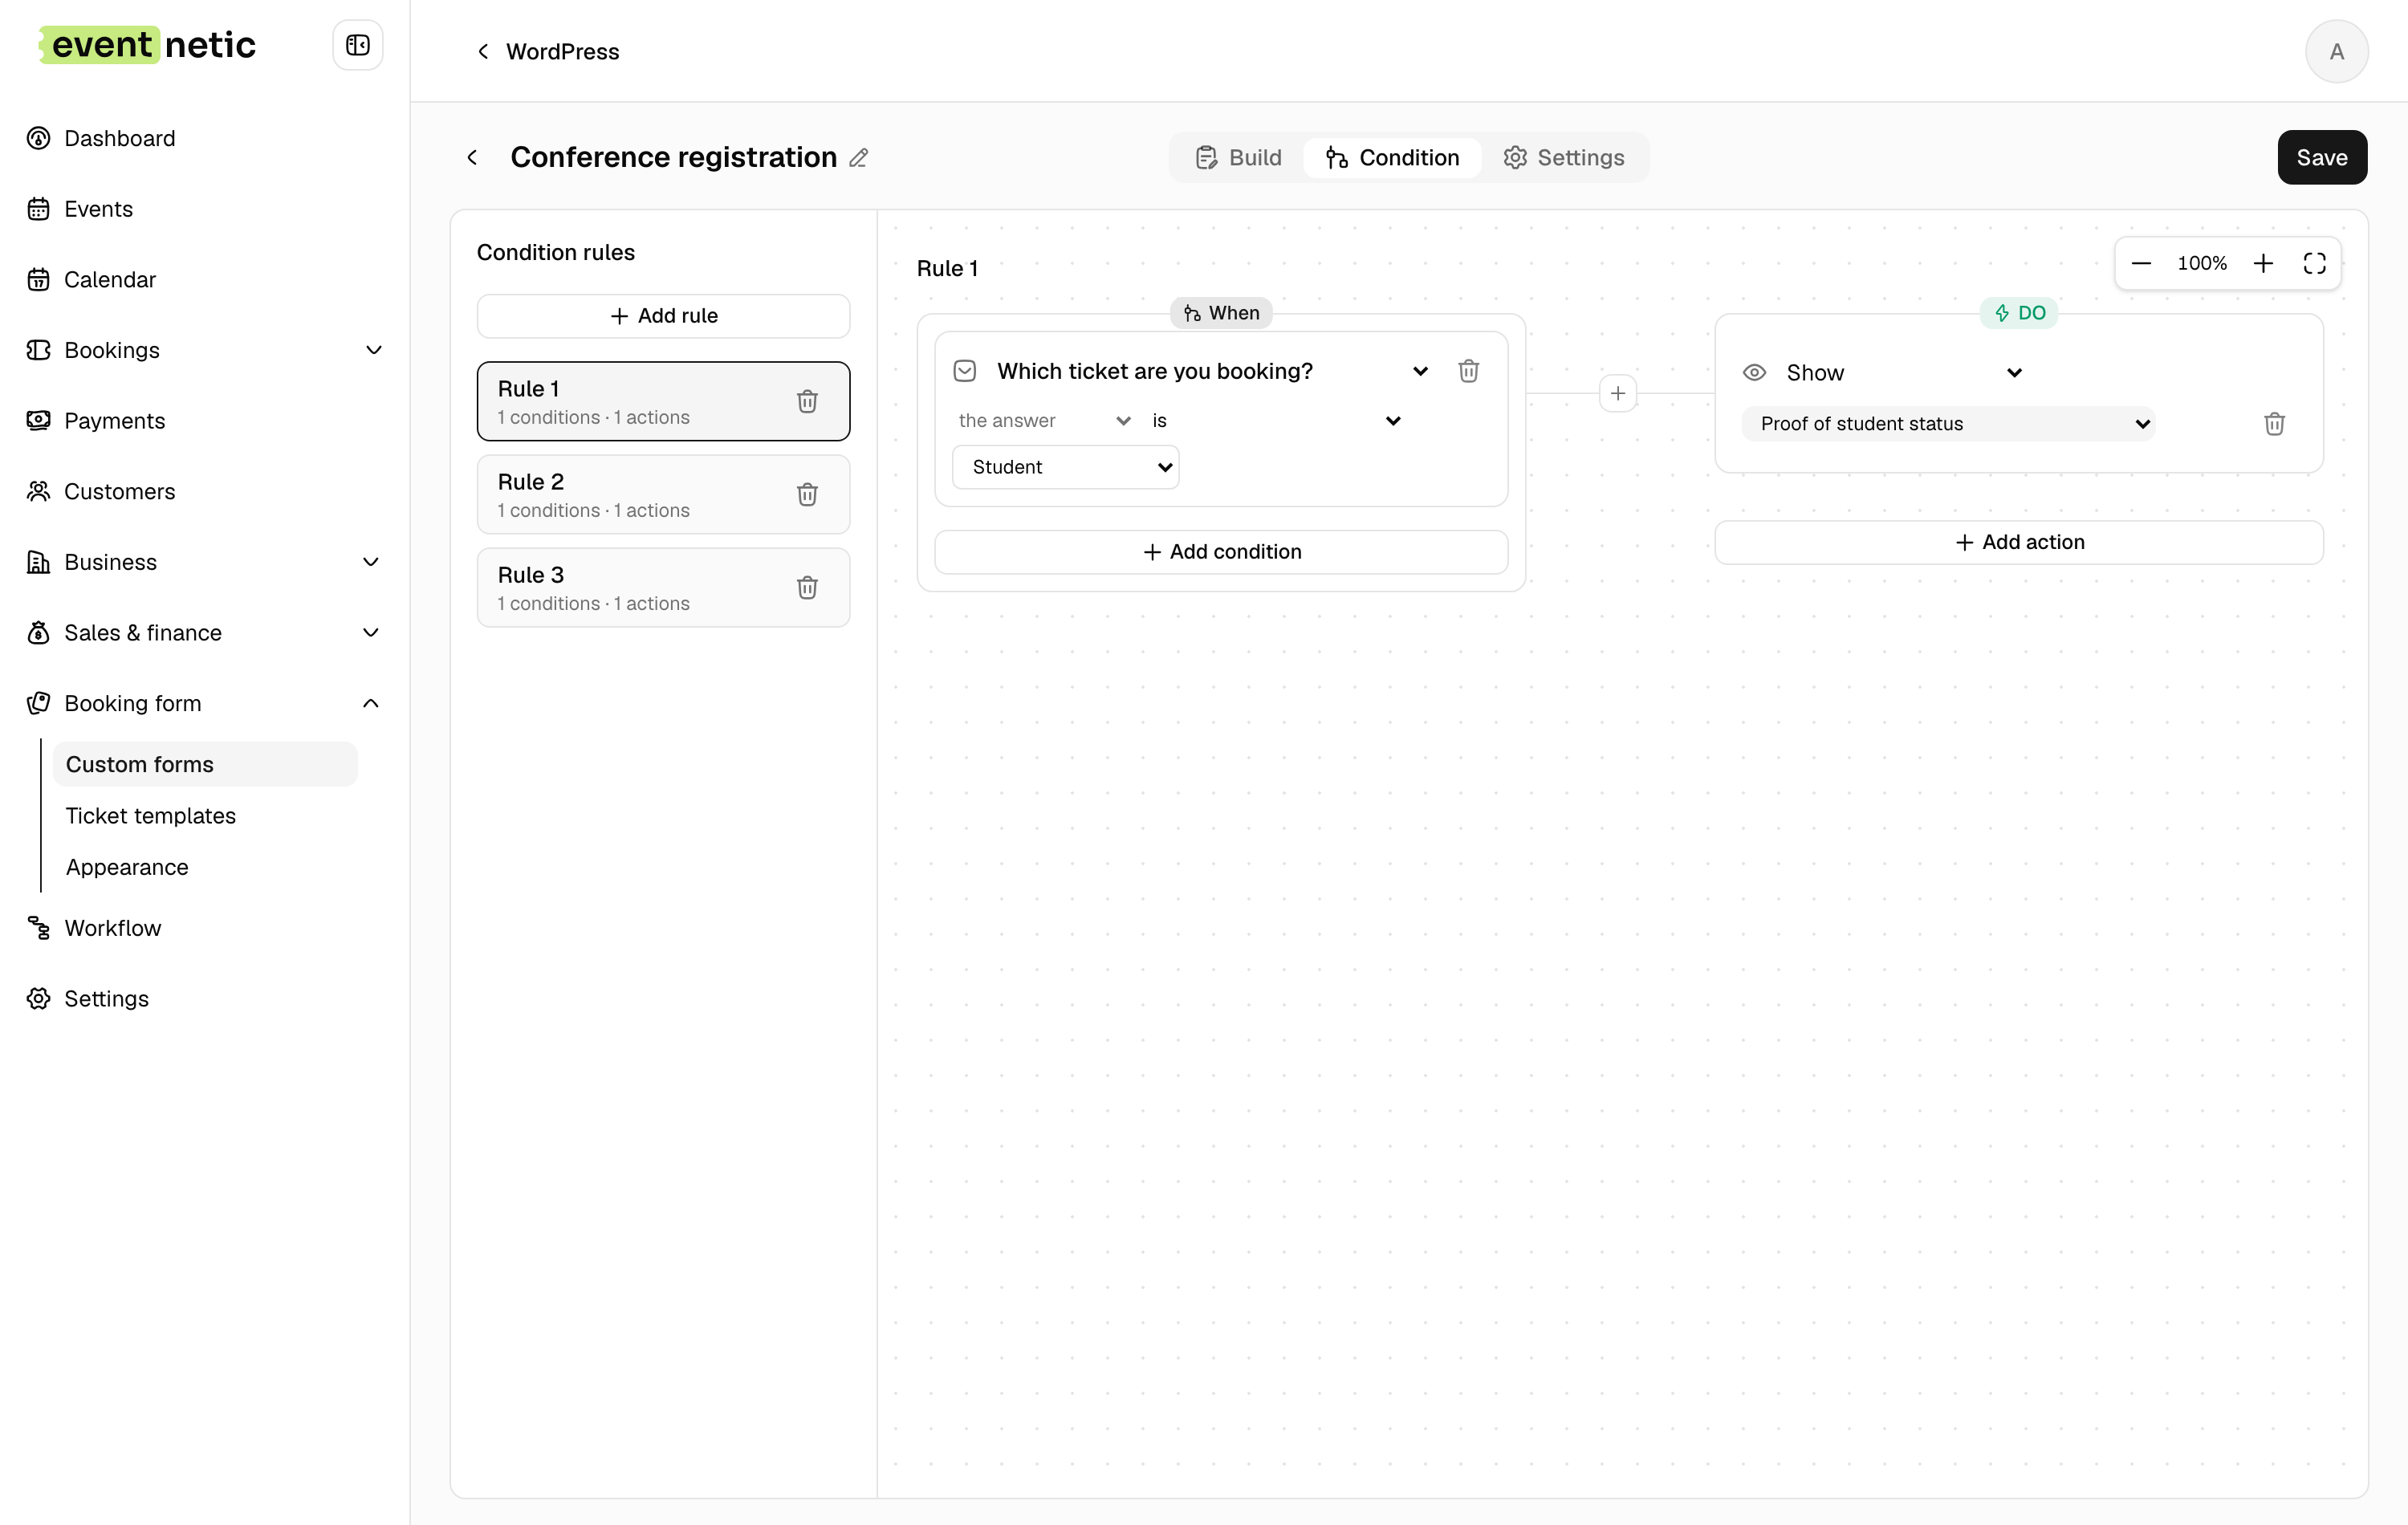Zoom out the rule canvas
Image resolution: width=2408 pixels, height=1525 pixels.
(x=2141, y=263)
